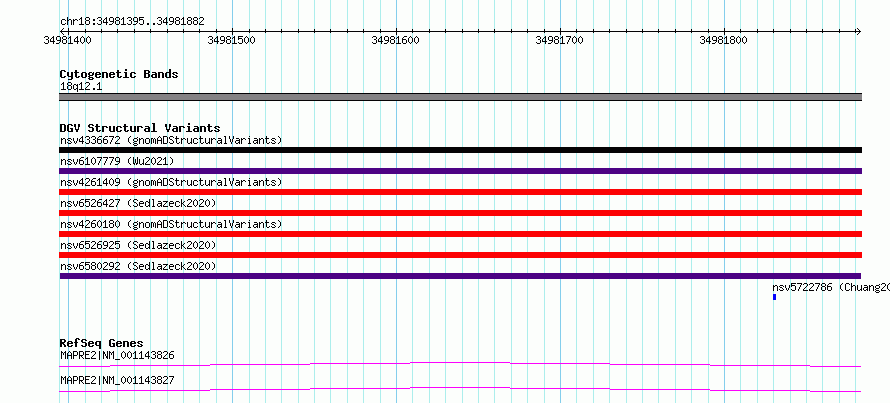Open nsv6526925 (Sedlazeck2020) label
This screenshot has height=403, width=890.
[138, 245]
